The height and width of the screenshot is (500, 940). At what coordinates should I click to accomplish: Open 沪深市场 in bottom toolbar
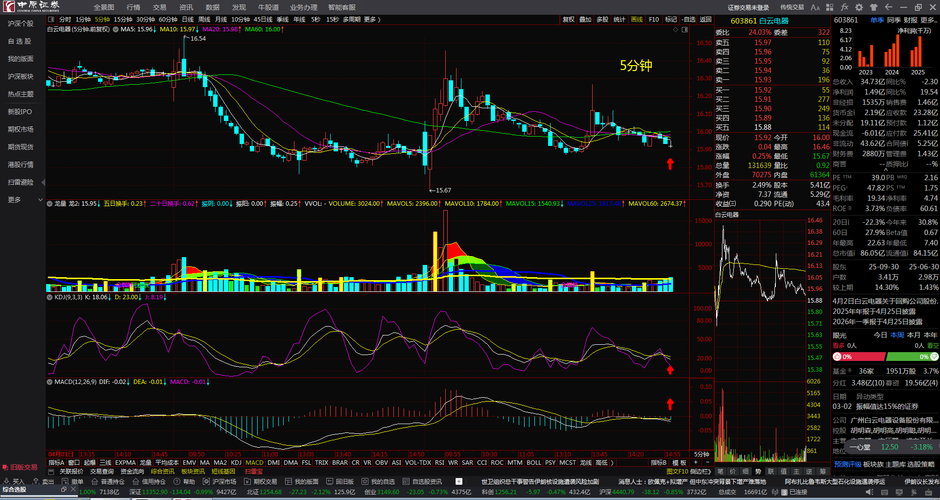[219, 481]
